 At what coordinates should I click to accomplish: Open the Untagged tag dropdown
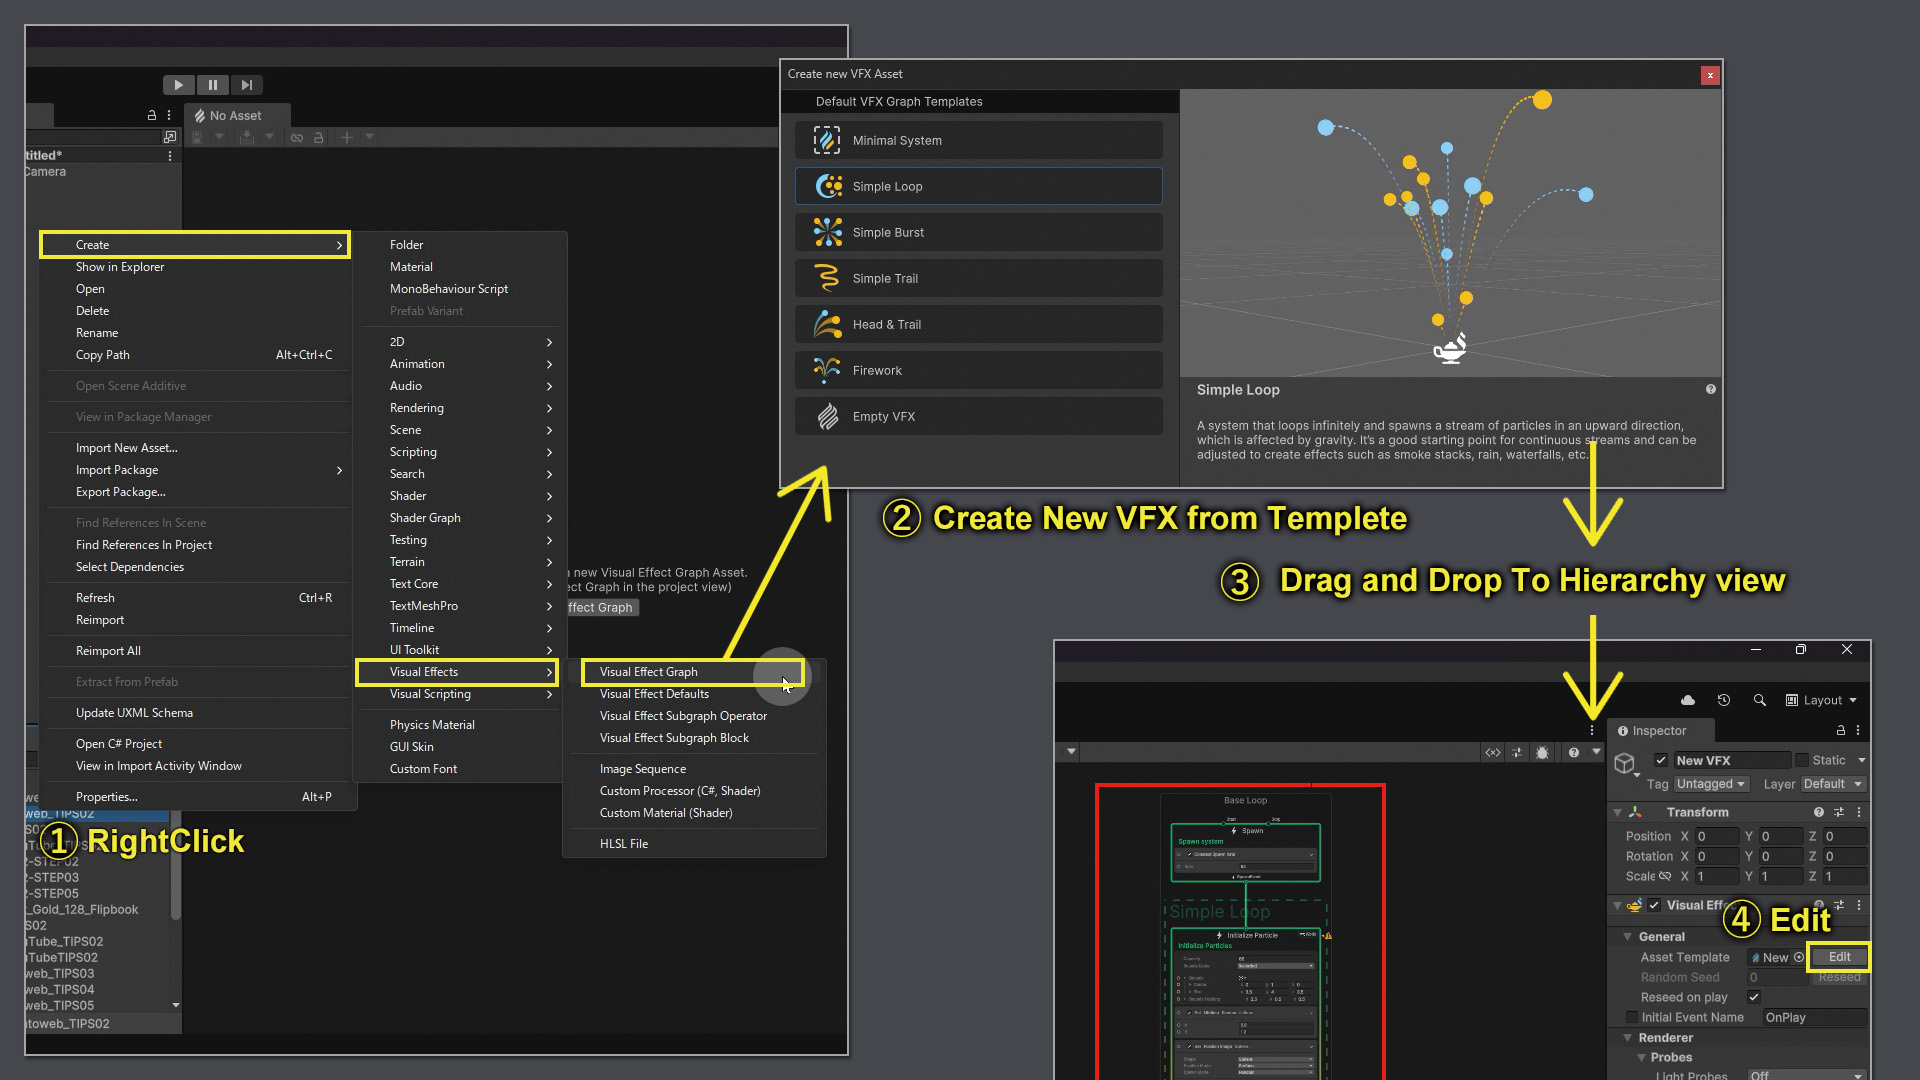[x=1711, y=784]
